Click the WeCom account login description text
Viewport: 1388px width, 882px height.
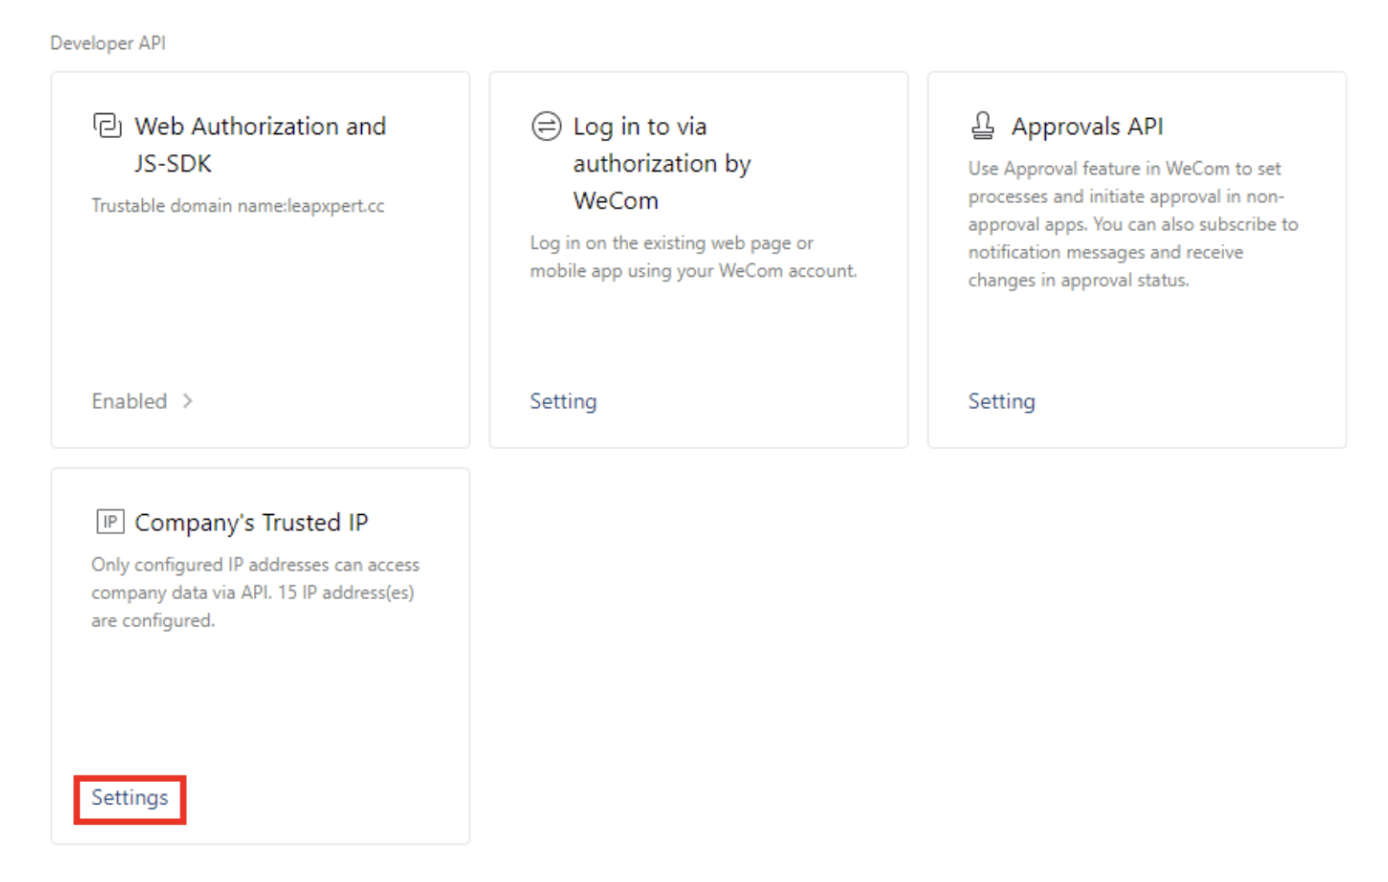pyautogui.click(x=693, y=257)
